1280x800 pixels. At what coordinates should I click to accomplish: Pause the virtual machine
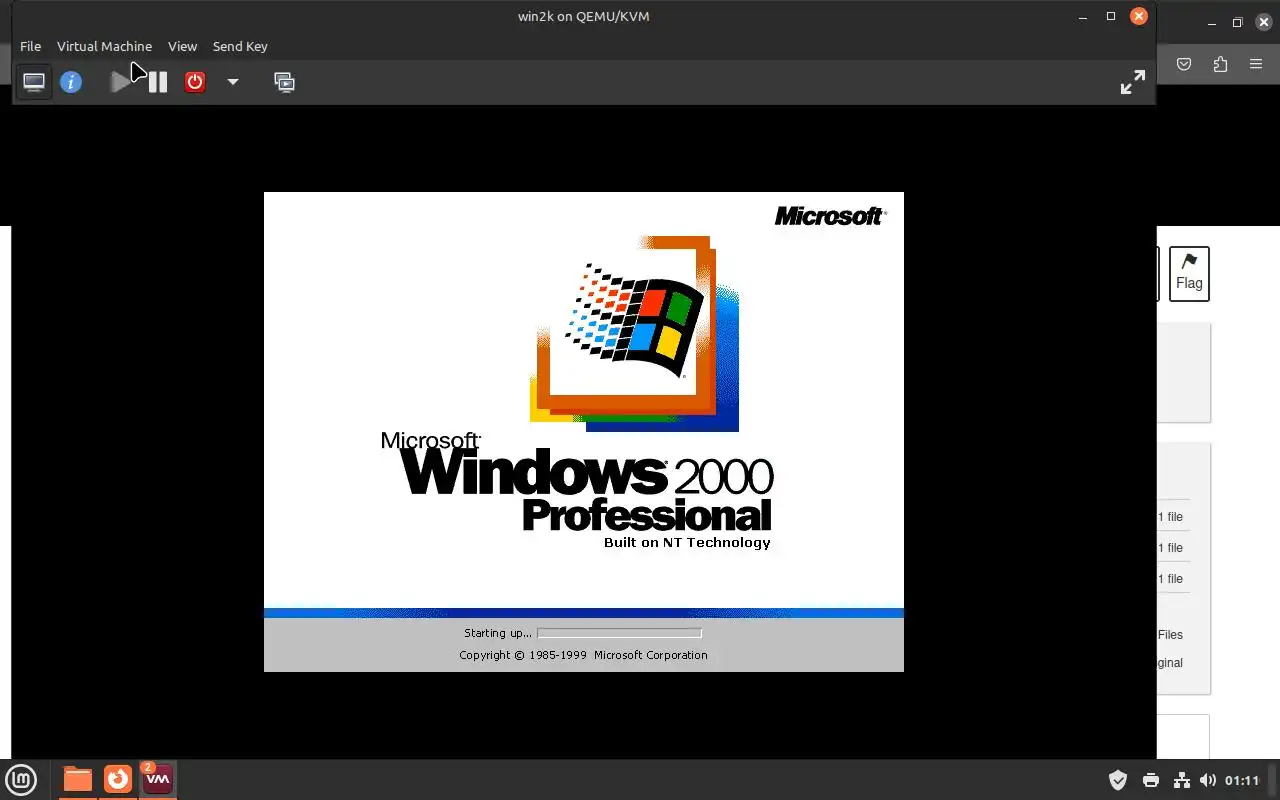click(158, 82)
